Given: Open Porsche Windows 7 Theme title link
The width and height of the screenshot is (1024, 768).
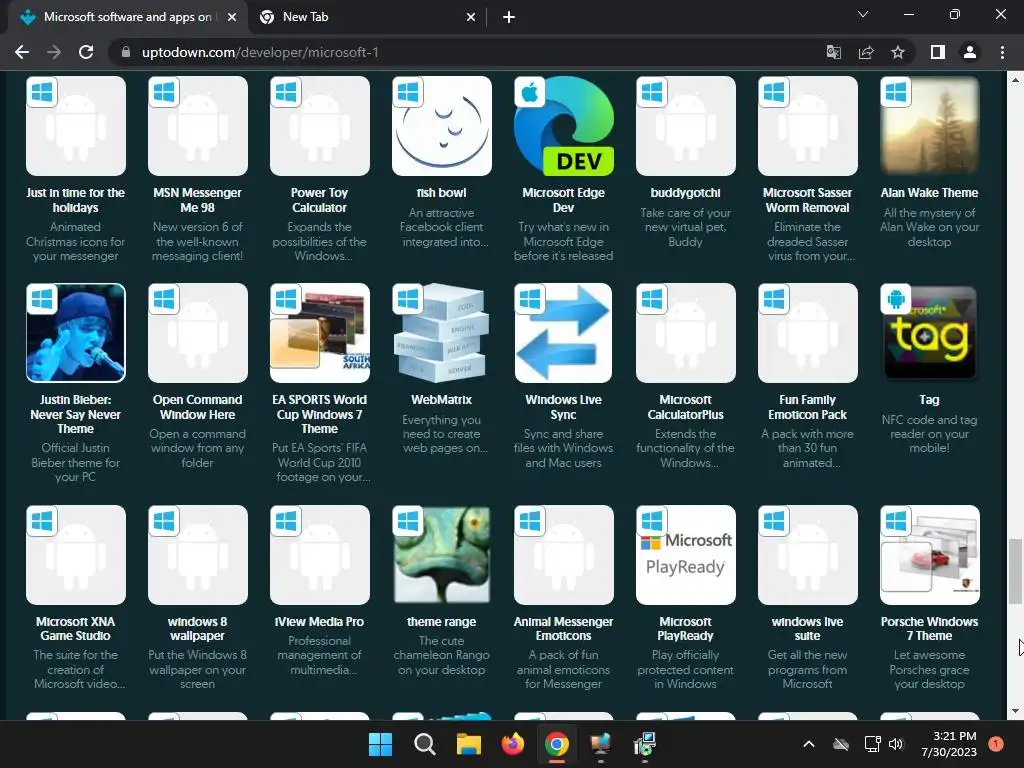Looking at the screenshot, I should pos(929,628).
